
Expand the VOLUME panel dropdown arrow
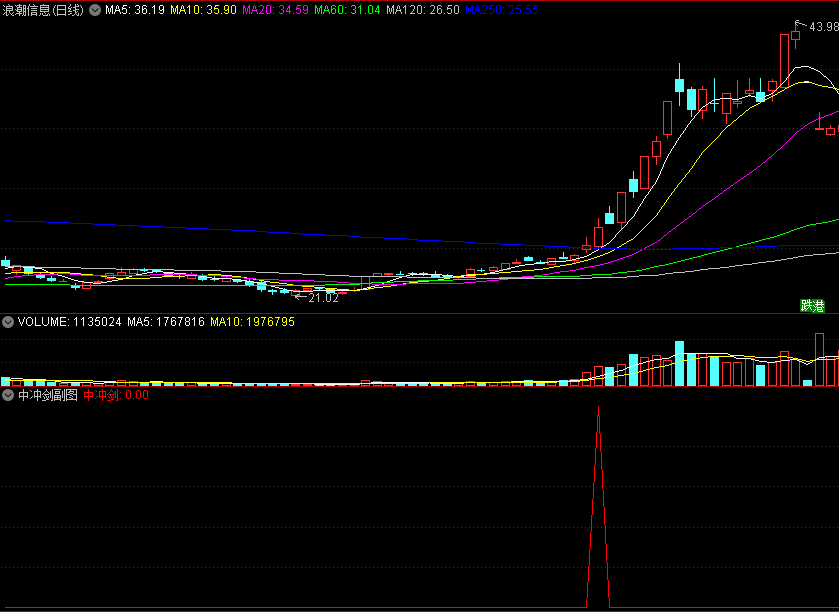pos(8,322)
